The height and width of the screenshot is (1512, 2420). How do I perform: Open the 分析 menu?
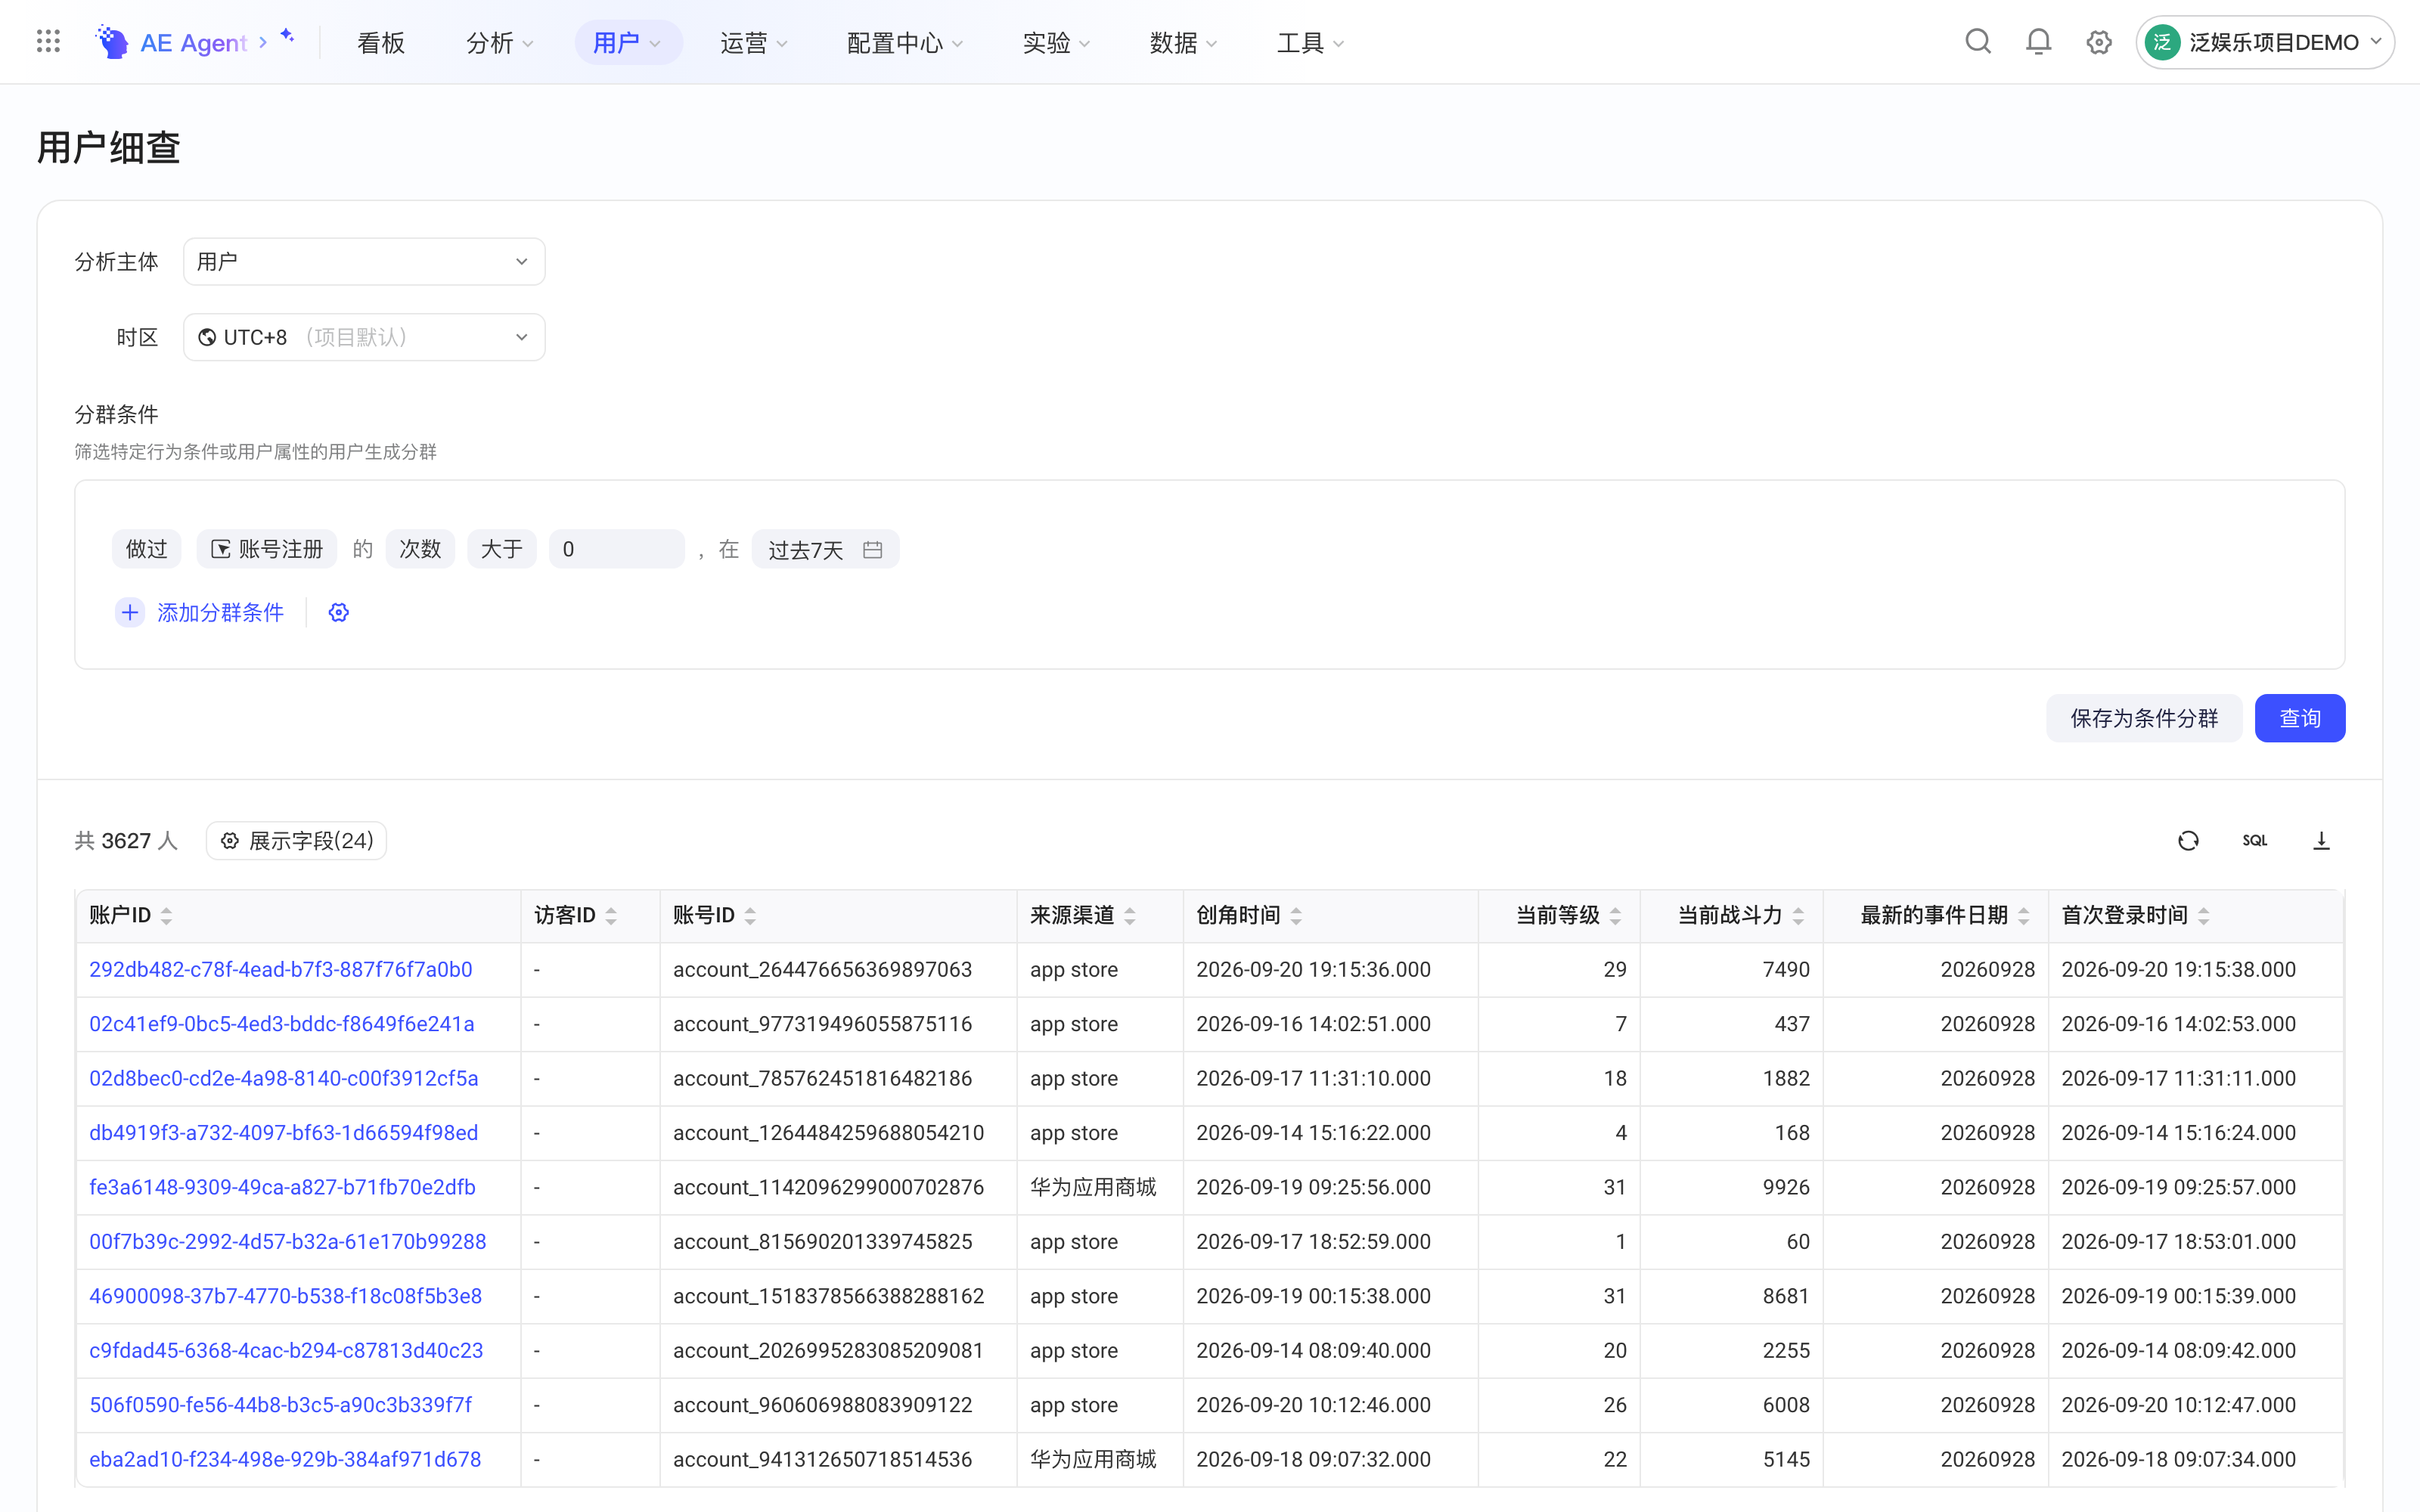[x=500, y=43]
